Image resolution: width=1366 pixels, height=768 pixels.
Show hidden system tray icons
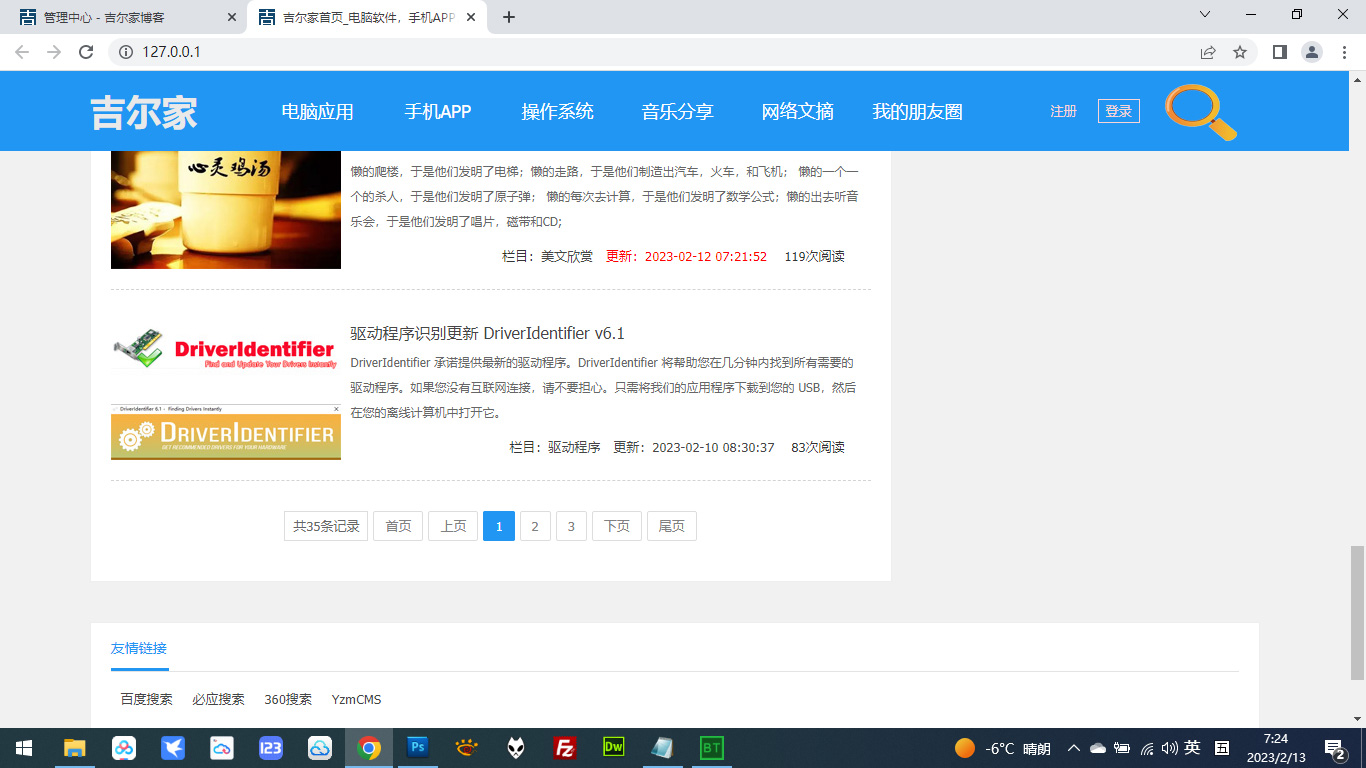coord(1073,748)
